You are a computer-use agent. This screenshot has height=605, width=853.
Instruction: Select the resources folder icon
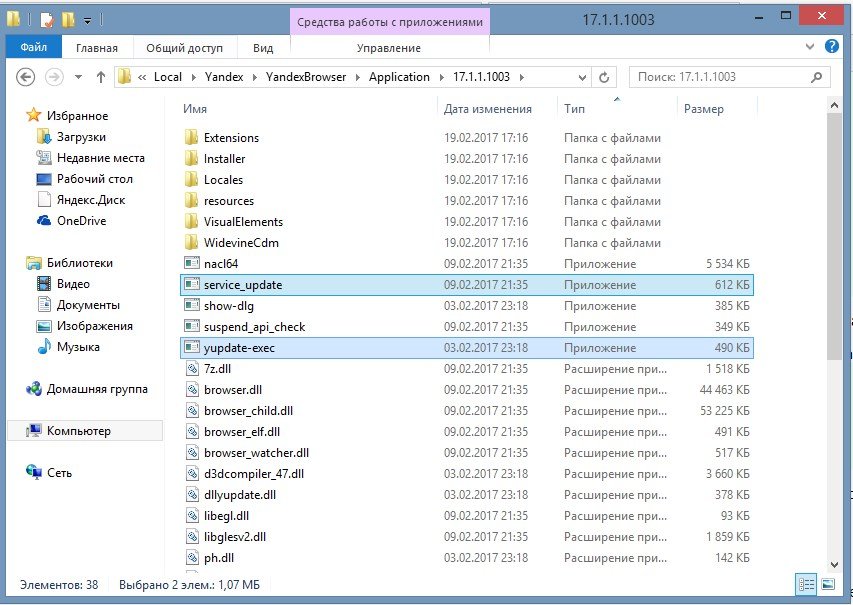point(191,200)
